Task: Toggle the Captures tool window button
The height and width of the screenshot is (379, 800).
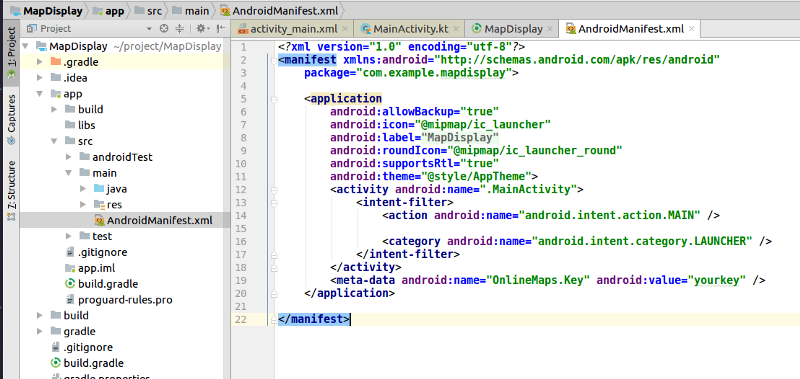Action: tap(11, 119)
